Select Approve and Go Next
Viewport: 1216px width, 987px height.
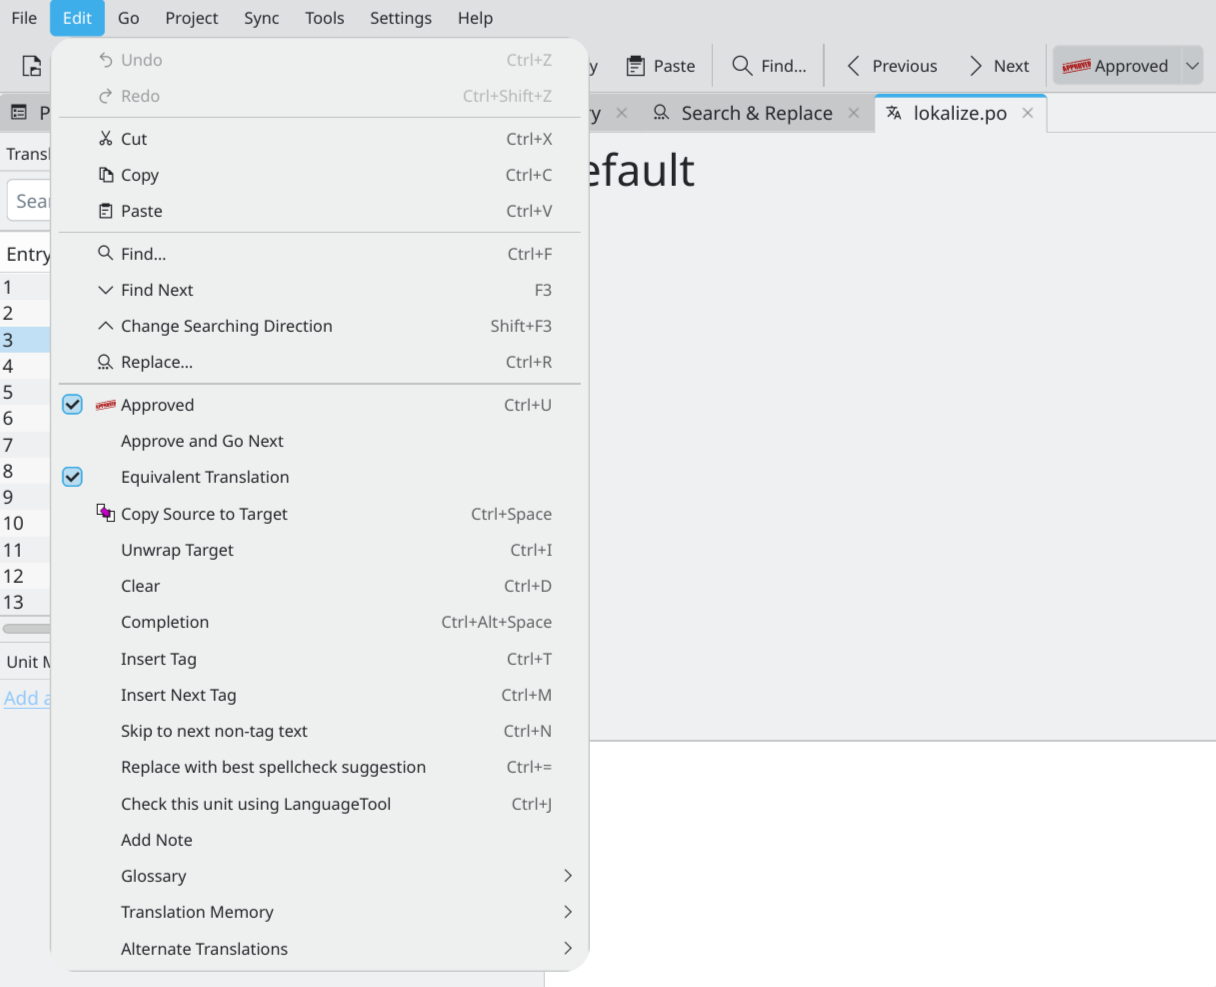tap(202, 441)
